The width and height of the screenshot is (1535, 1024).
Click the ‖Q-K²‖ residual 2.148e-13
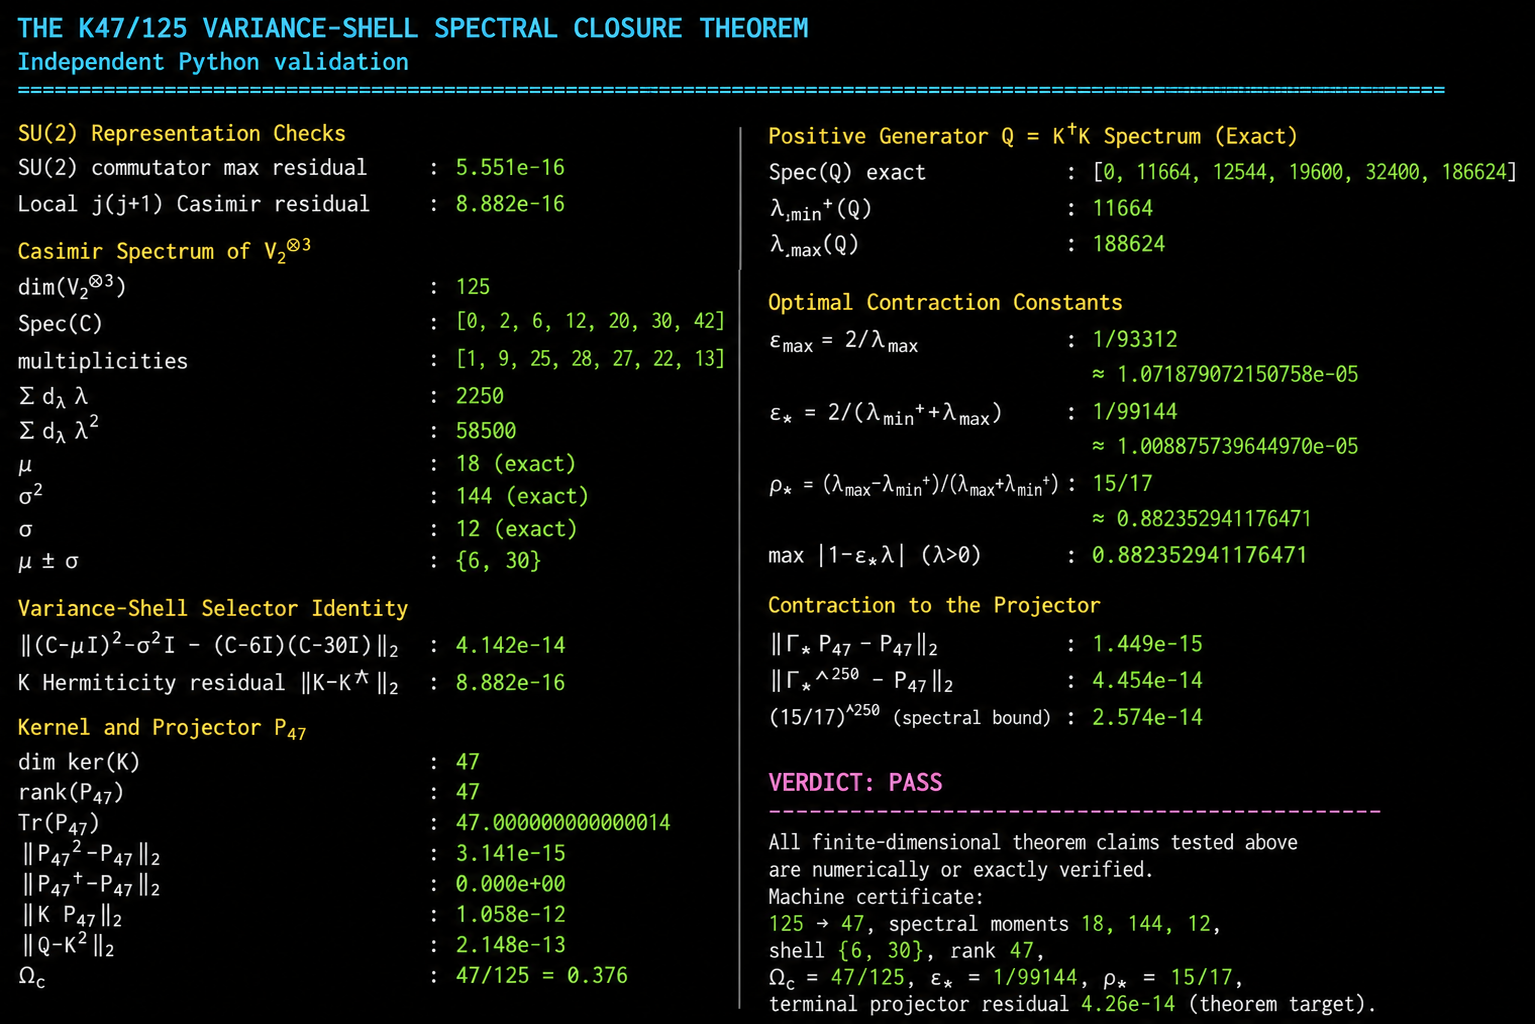point(510,945)
